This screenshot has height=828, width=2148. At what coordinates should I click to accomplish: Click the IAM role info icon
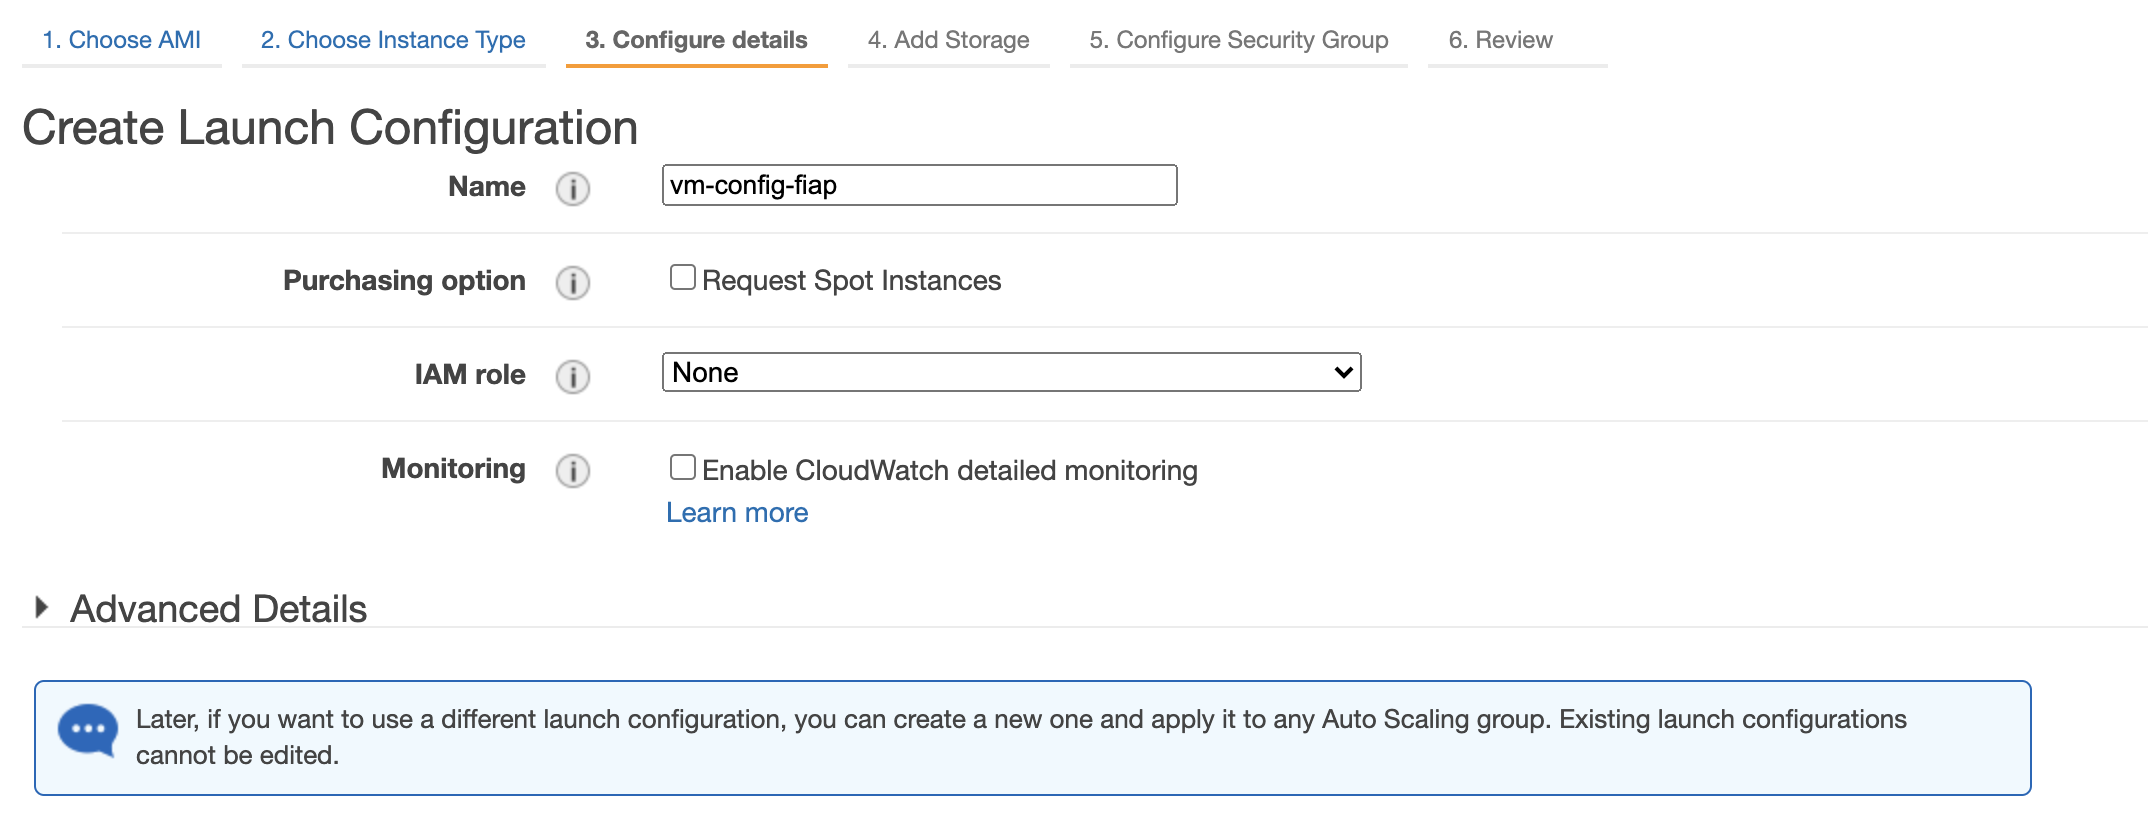pos(572,376)
